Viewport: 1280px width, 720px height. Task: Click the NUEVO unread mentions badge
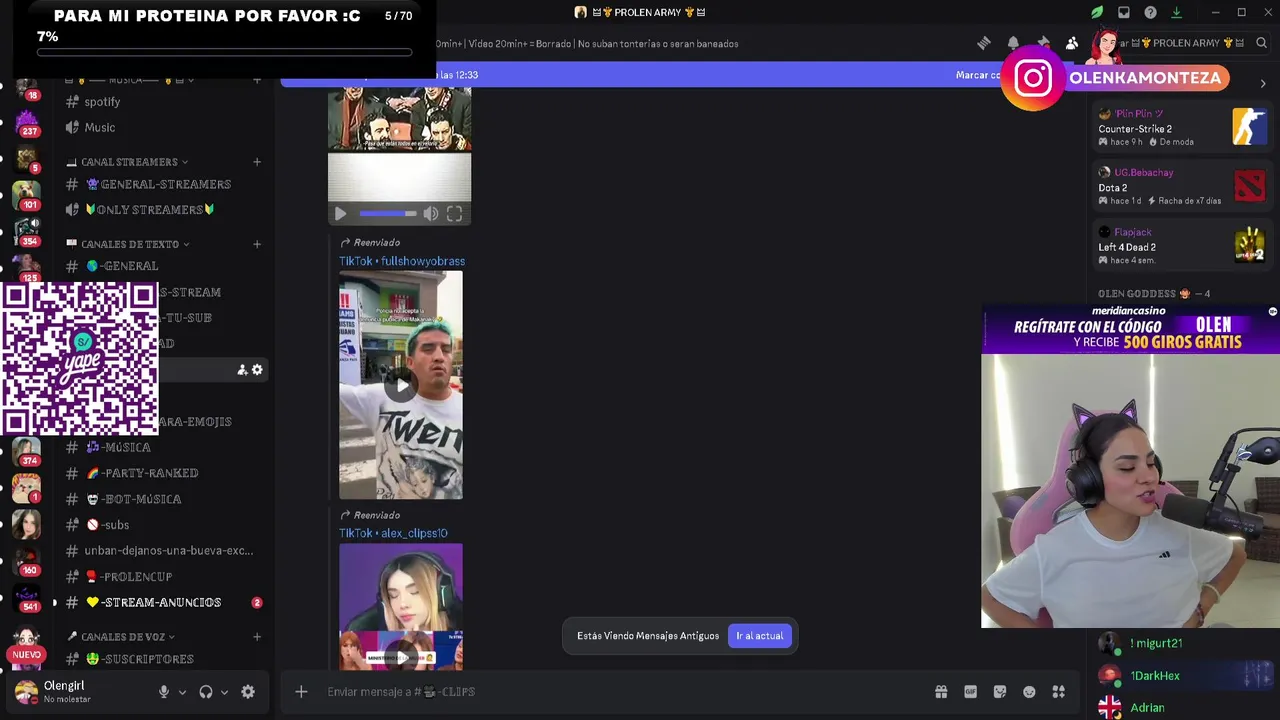[27, 655]
